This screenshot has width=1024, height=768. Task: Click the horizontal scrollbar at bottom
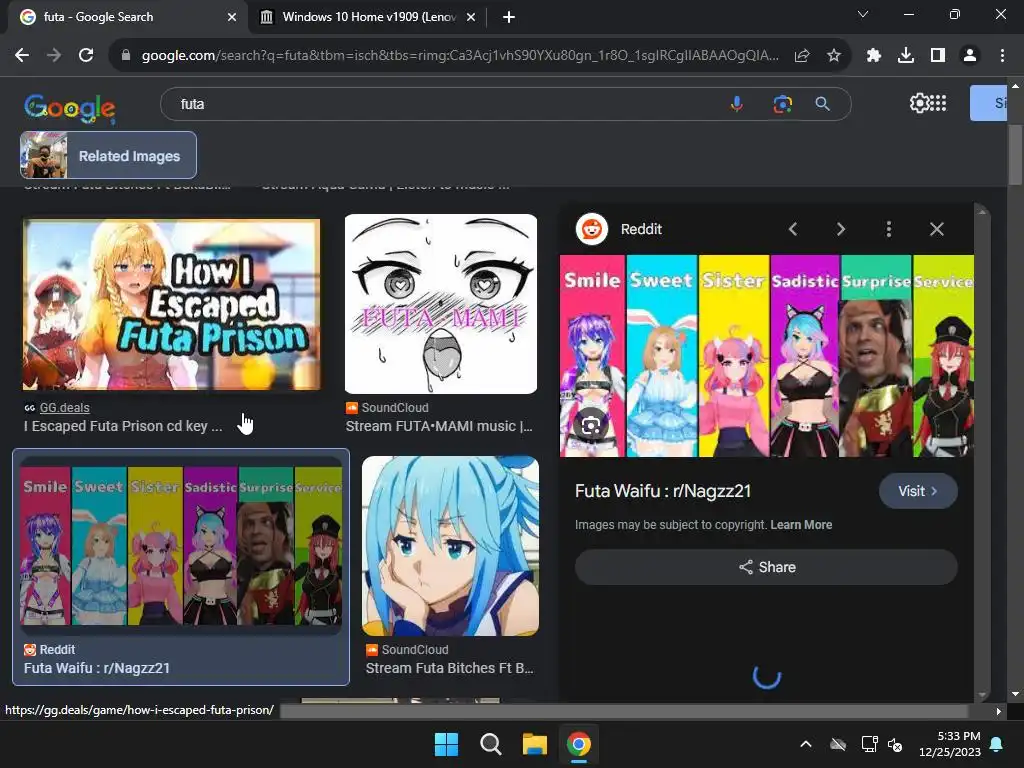click(x=624, y=711)
